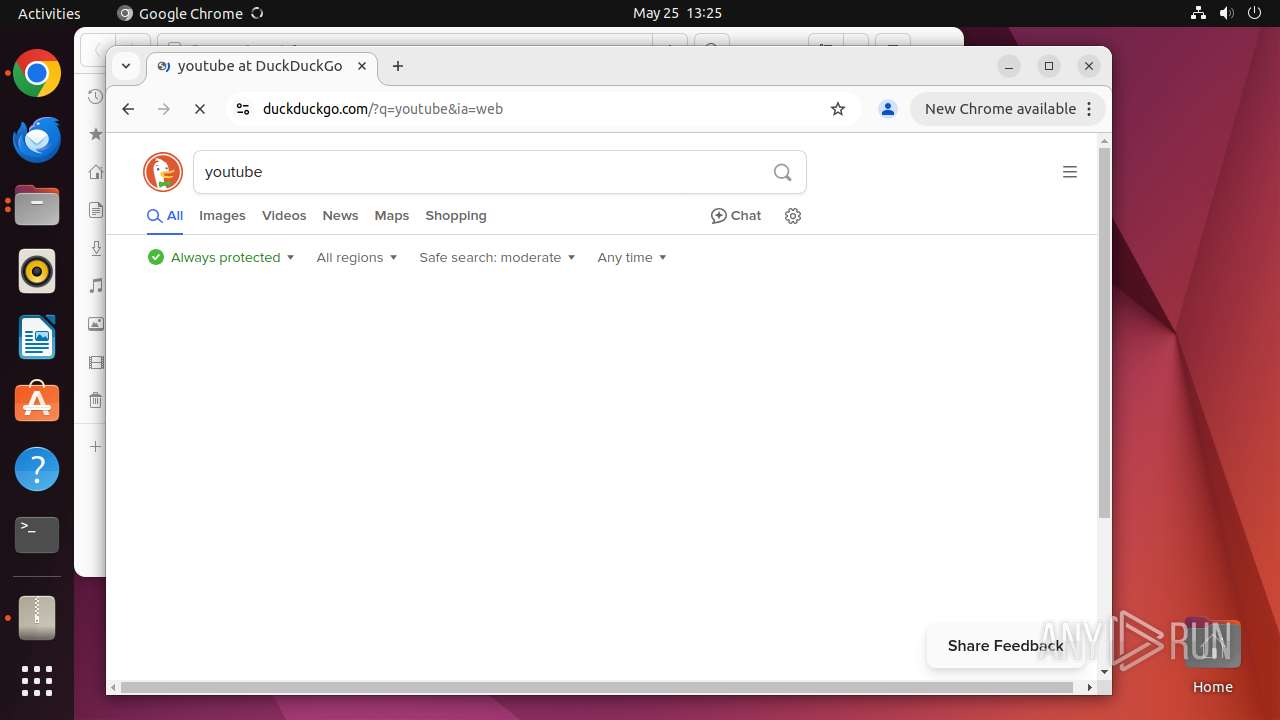Open 'Safe search: moderate' dropdown
This screenshot has height=720, width=1280.
(497, 258)
